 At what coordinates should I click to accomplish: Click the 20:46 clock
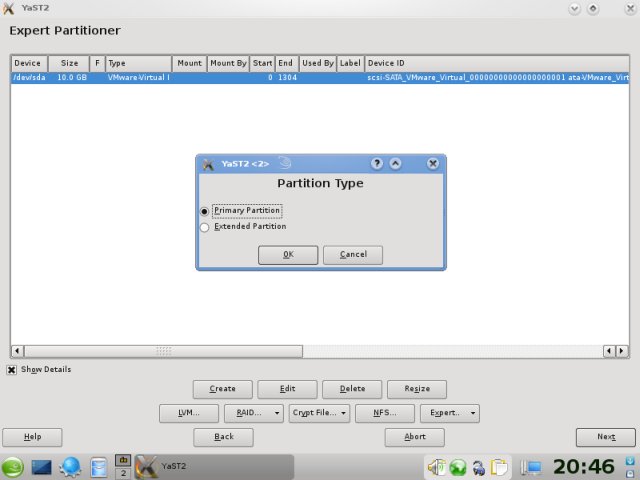click(x=584, y=467)
